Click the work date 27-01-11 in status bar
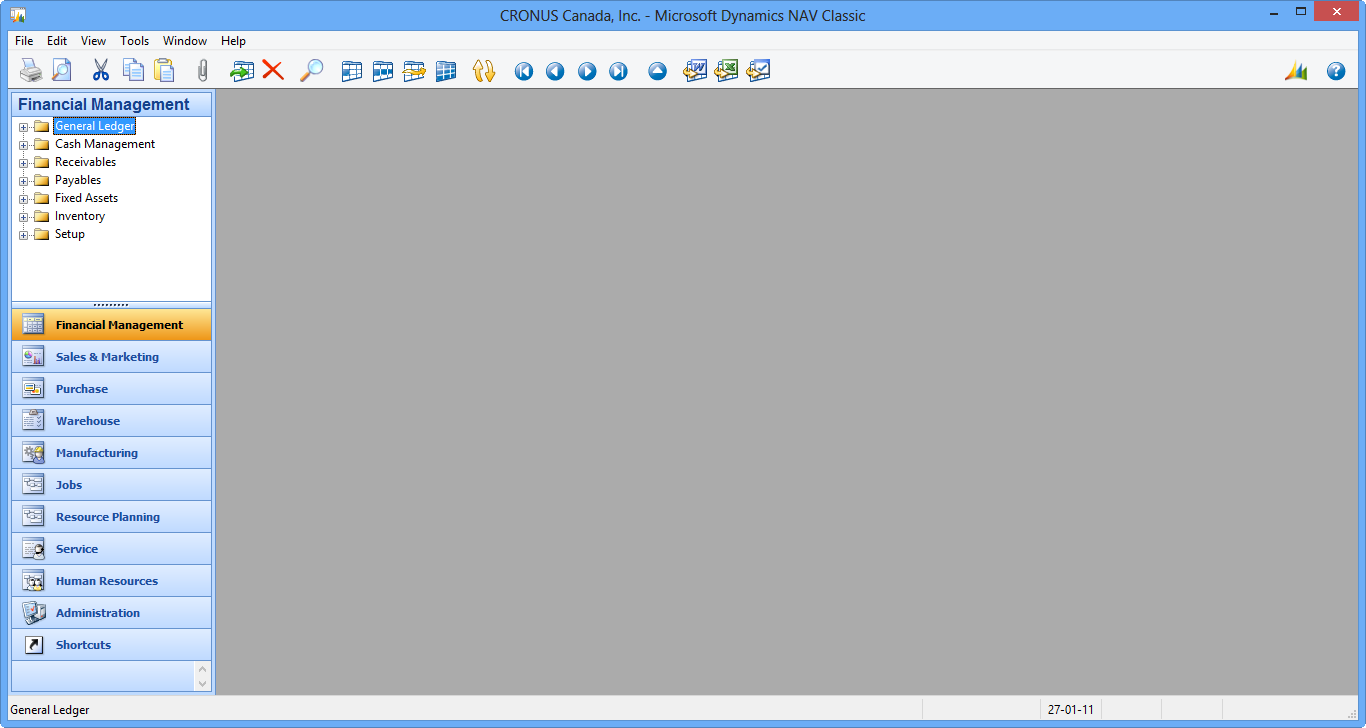Image resolution: width=1366 pixels, height=728 pixels. pos(1071,710)
